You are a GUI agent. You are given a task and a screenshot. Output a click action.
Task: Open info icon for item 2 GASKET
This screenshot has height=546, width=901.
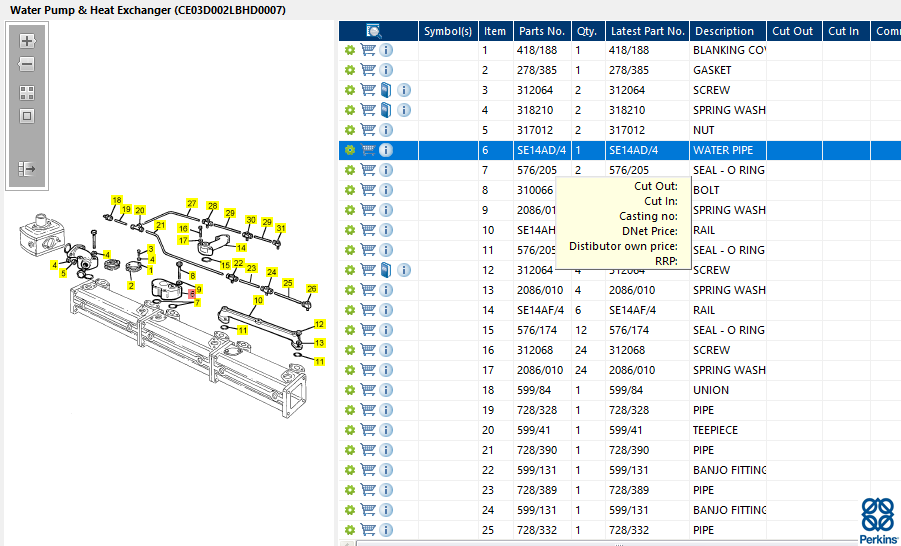pos(386,70)
